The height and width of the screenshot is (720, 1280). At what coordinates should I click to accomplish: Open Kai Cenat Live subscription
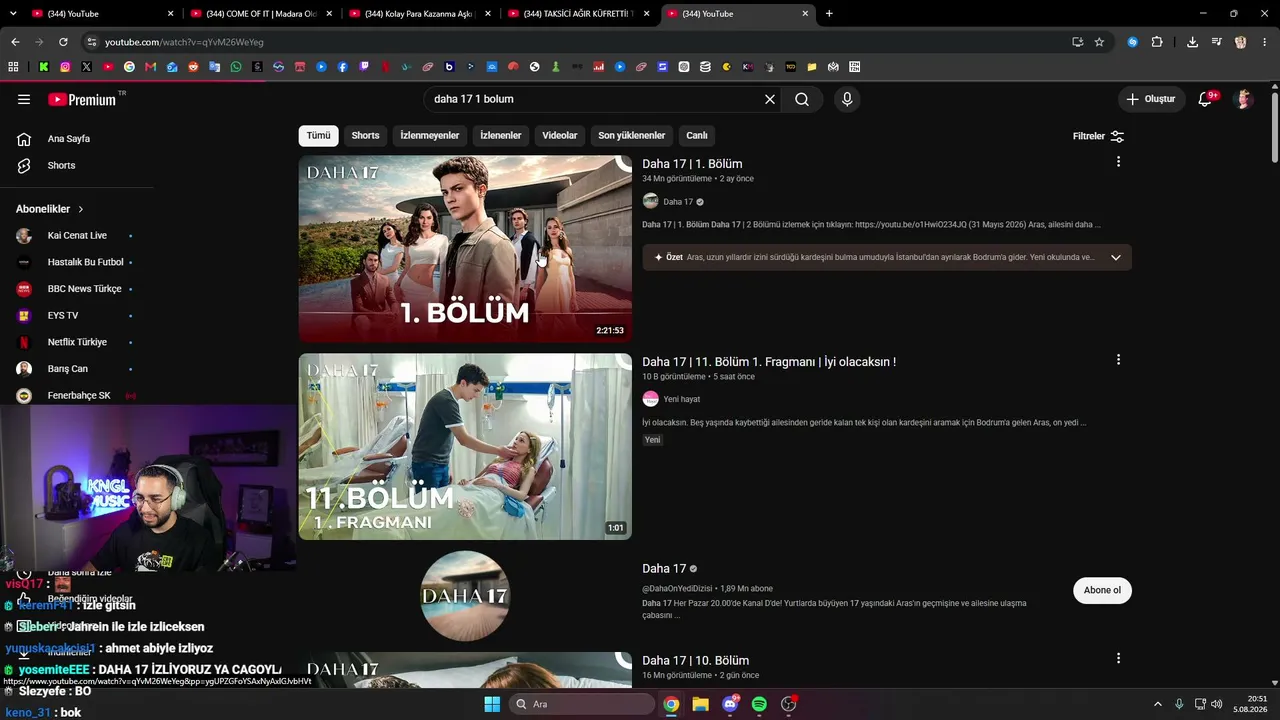tap(76, 235)
